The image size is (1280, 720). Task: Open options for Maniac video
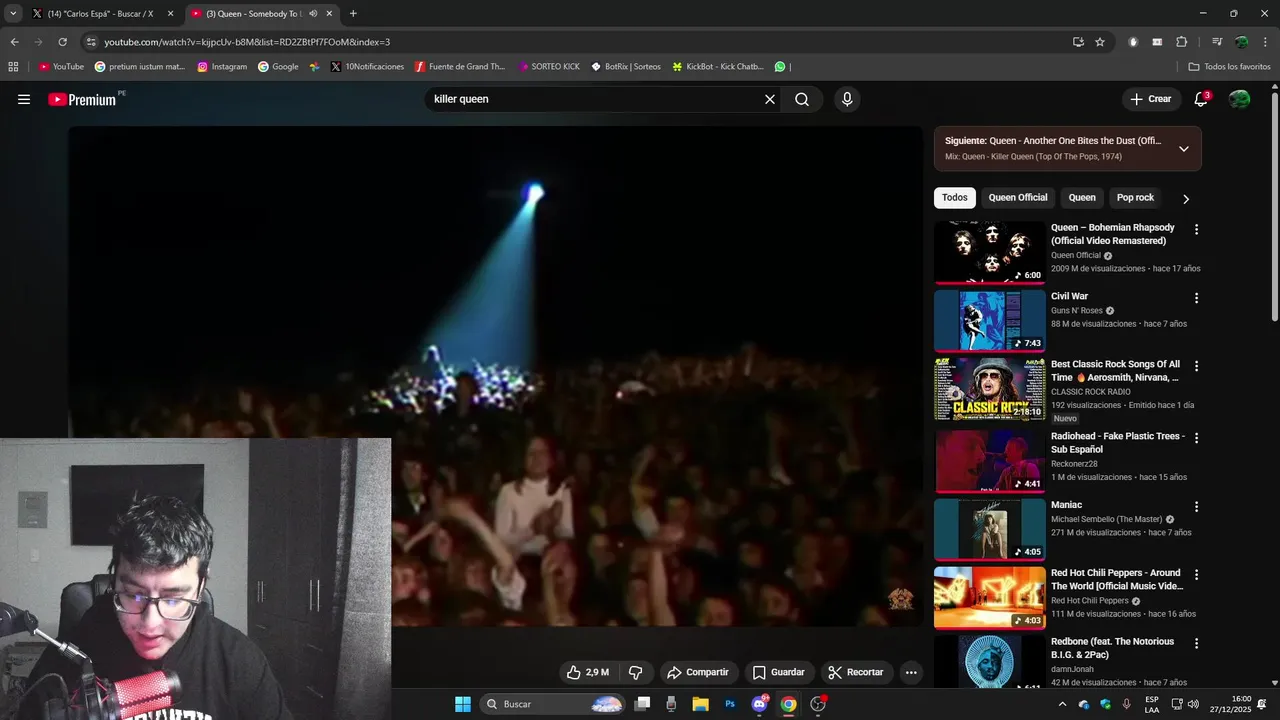tap(1196, 506)
